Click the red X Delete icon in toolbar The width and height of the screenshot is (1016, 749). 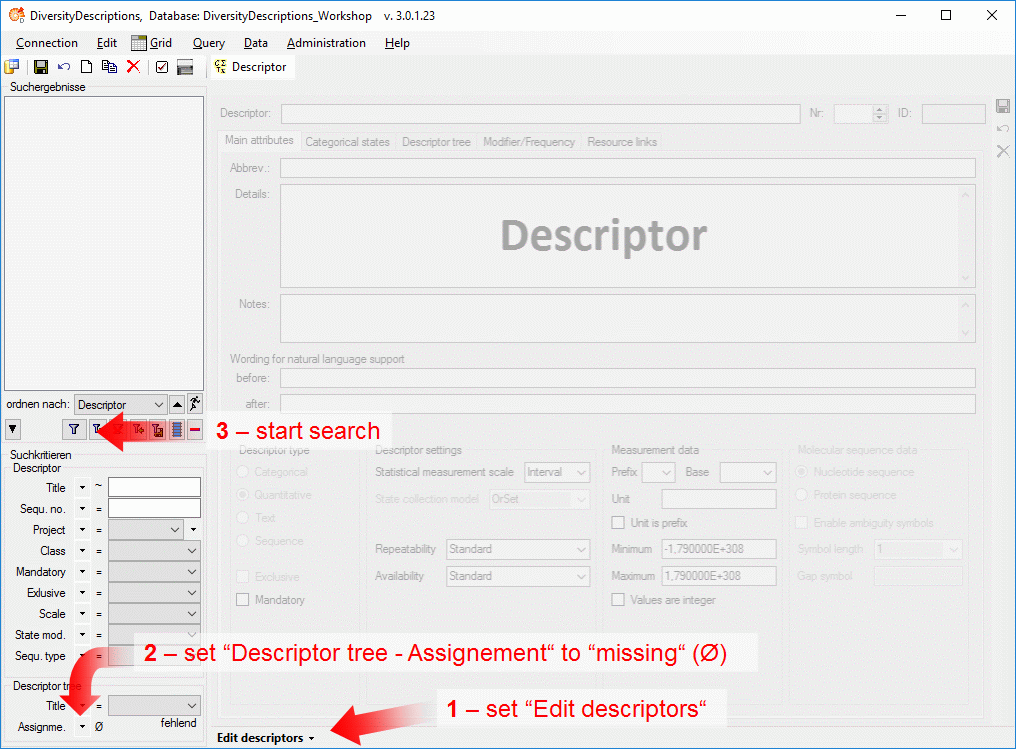click(x=133, y=66)
